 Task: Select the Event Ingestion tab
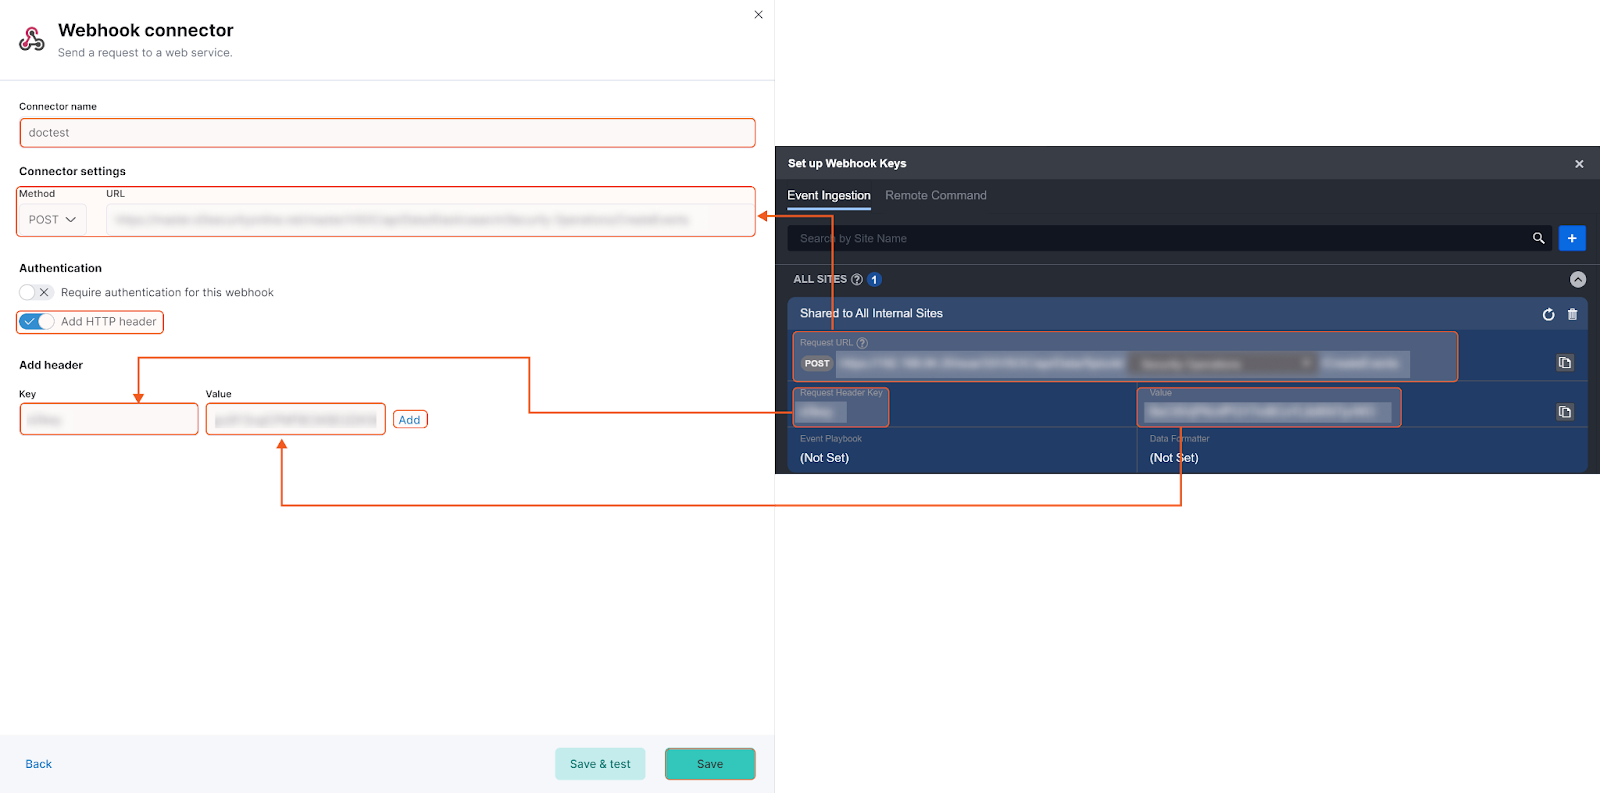828,196
